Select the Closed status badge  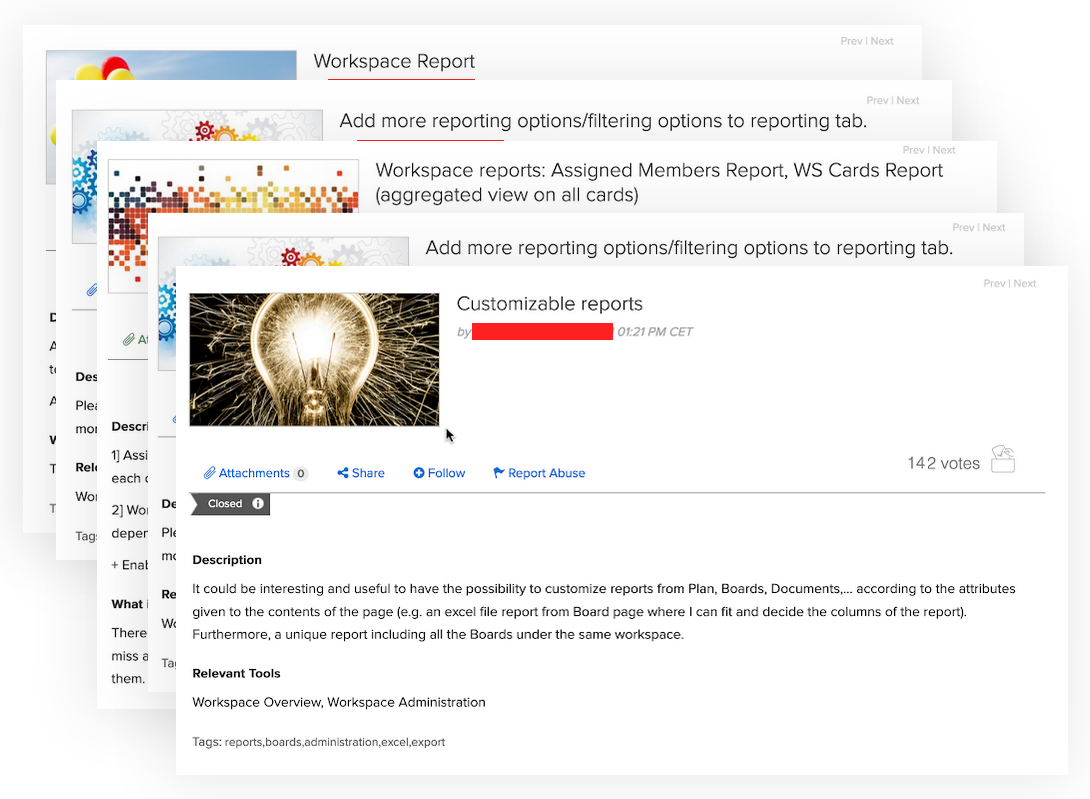coord(225,504)
